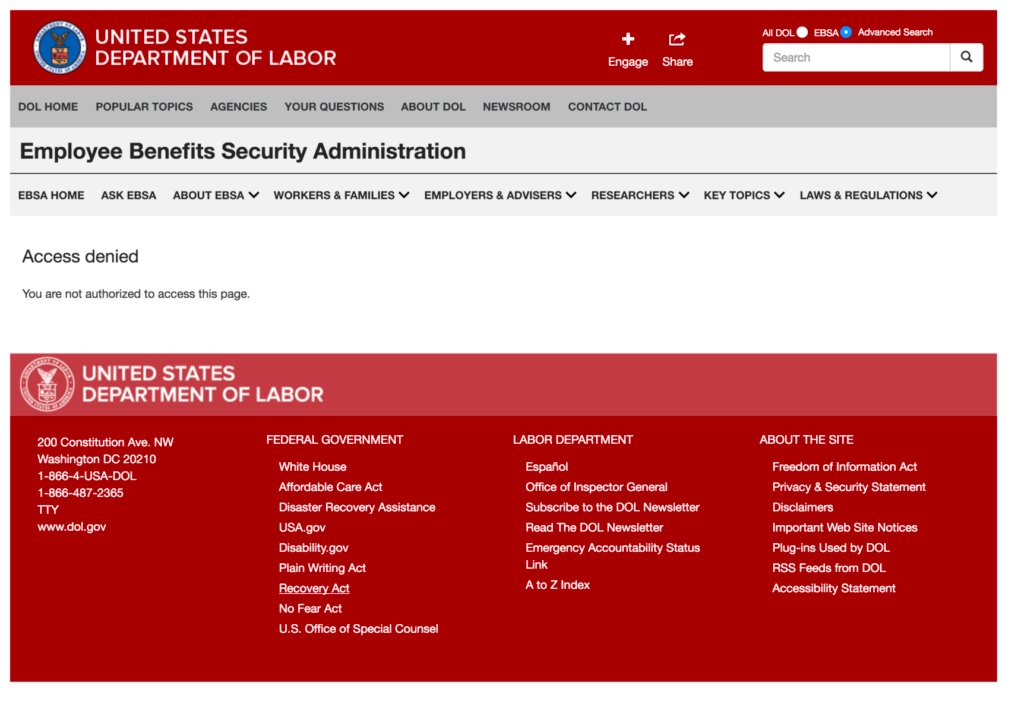Image resolution: width=1024 pixels, height=713 pixels.
Task: Click the About The Site footer heading
Action: [x=806, y=440]
